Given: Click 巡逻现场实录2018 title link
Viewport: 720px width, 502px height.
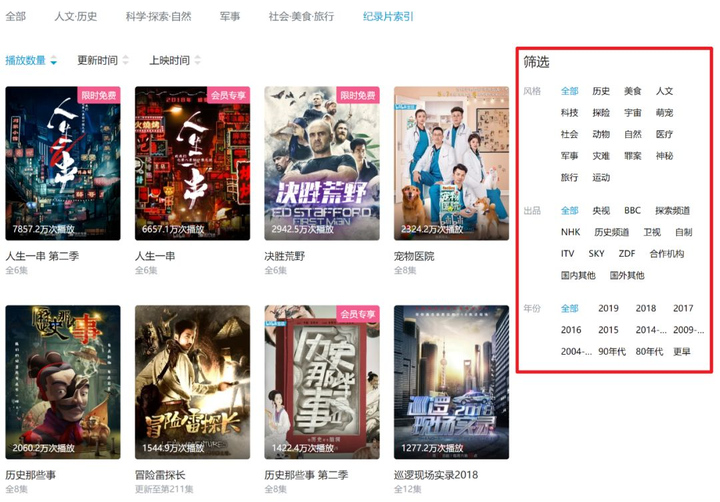Looking at the screenshot, I should coord(436,475).
